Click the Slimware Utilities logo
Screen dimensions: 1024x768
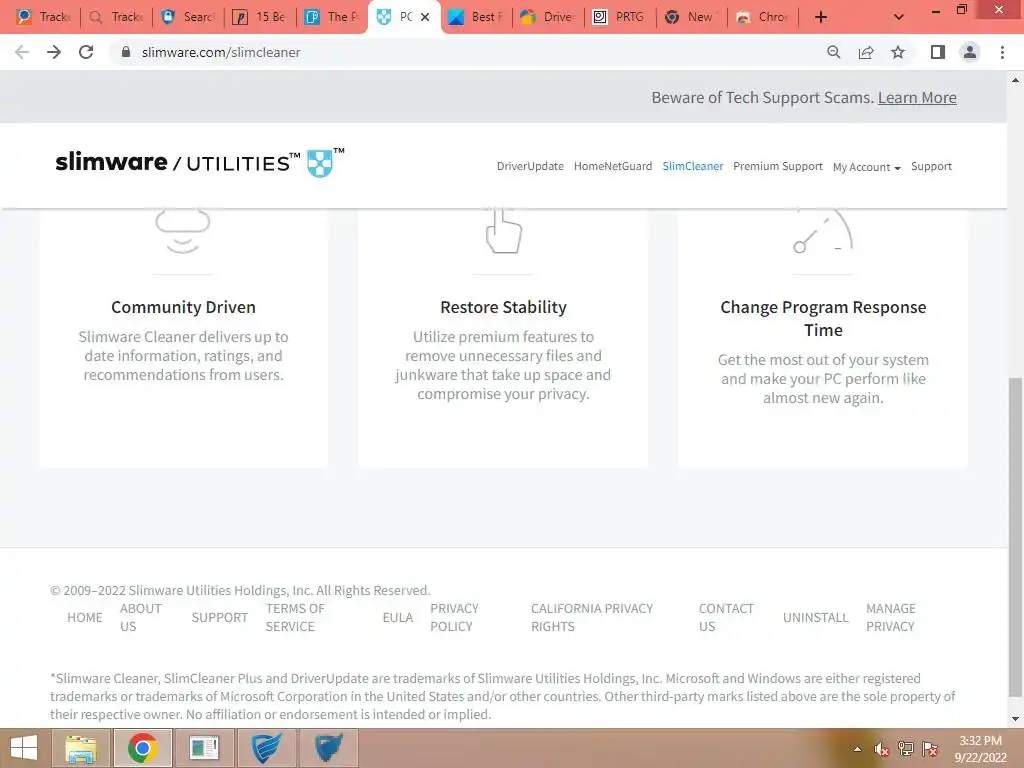[199, 162]
